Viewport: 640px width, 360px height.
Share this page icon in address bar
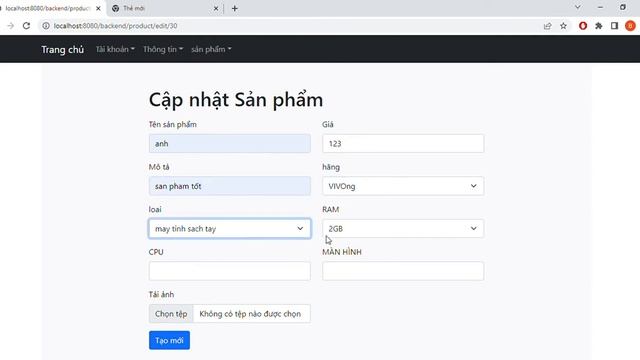click(x=547, y=26)
